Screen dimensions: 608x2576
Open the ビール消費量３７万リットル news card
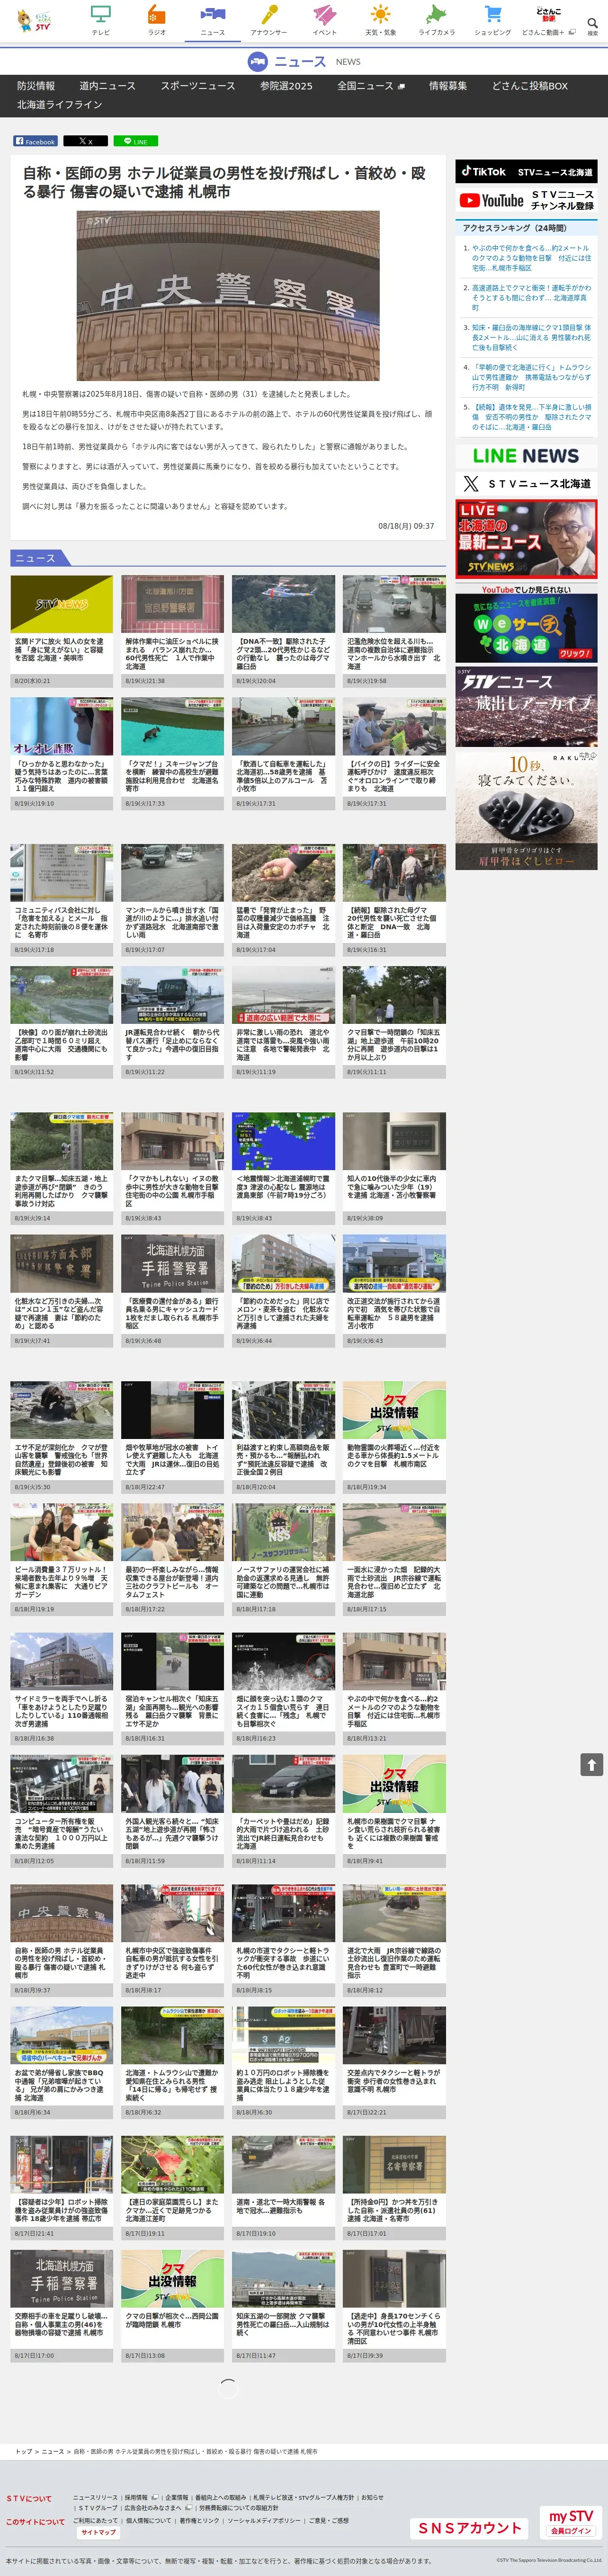coord(62,1559)
